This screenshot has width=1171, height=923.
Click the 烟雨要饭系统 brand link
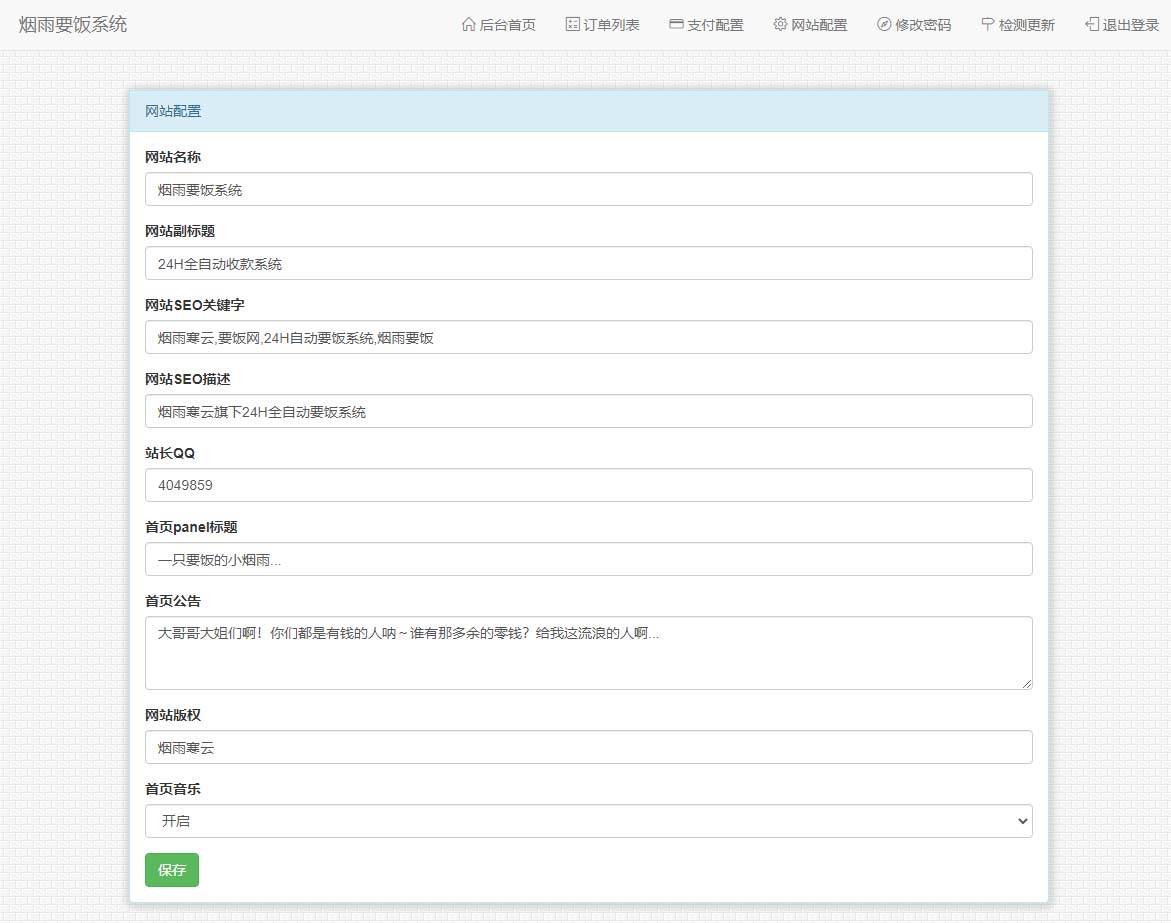[73, 25]
